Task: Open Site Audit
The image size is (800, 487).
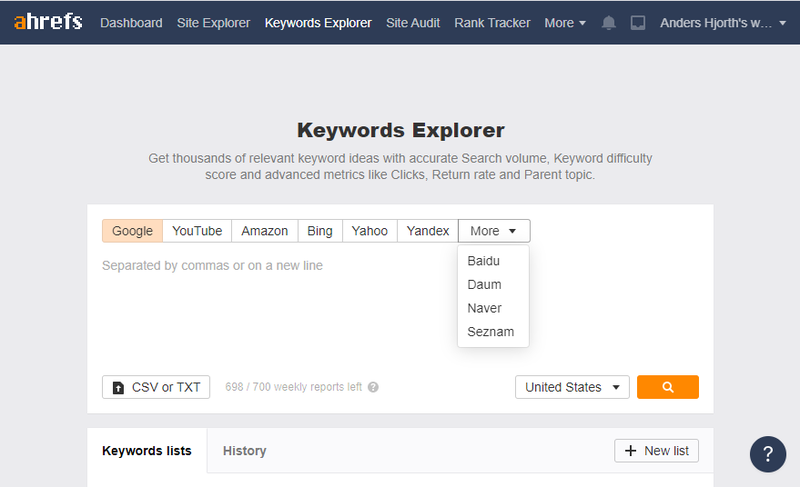Action: click(x=413, y=23)
